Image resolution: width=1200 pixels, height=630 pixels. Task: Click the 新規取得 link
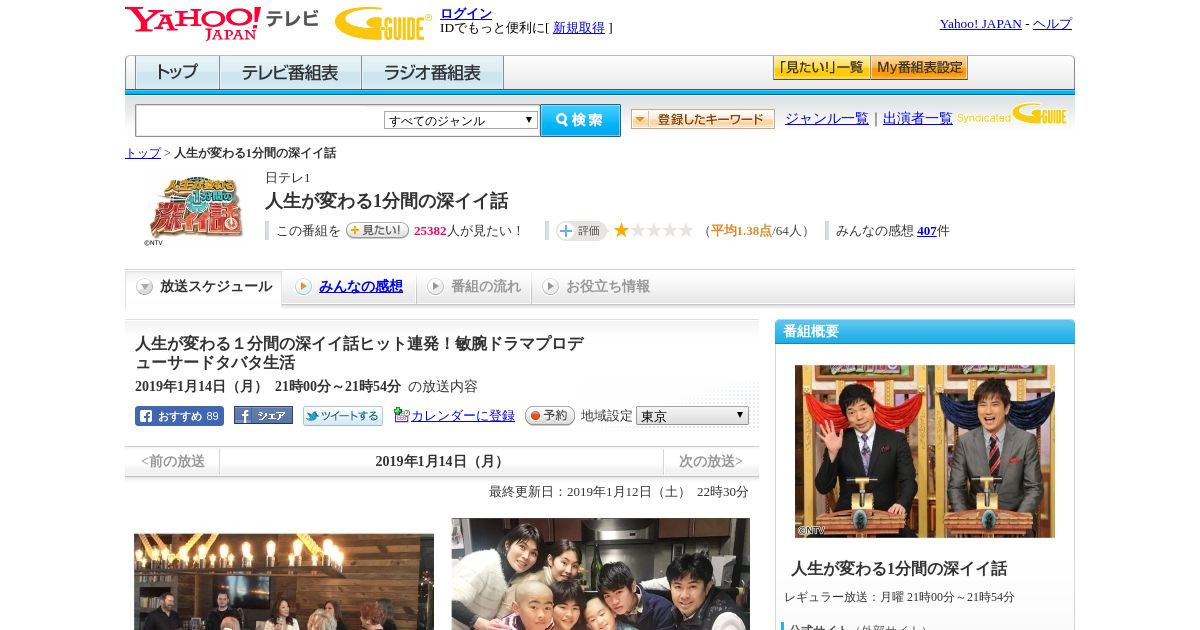pos(579,28)
